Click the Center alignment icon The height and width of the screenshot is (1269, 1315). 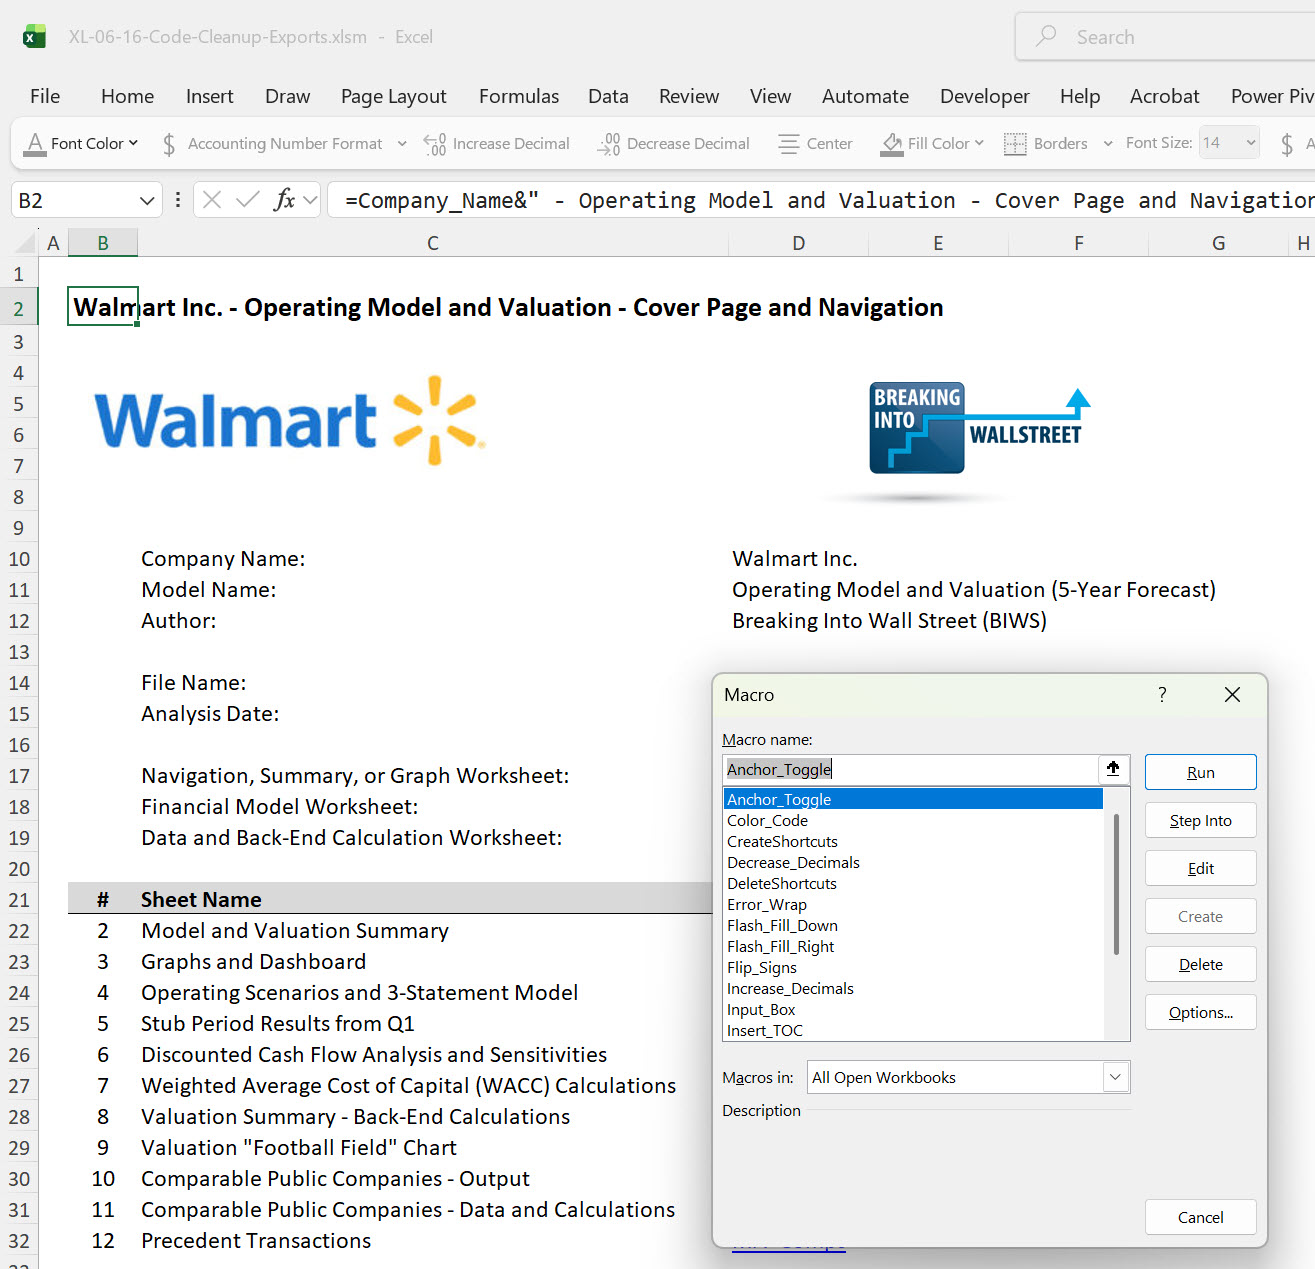[789, 144]
